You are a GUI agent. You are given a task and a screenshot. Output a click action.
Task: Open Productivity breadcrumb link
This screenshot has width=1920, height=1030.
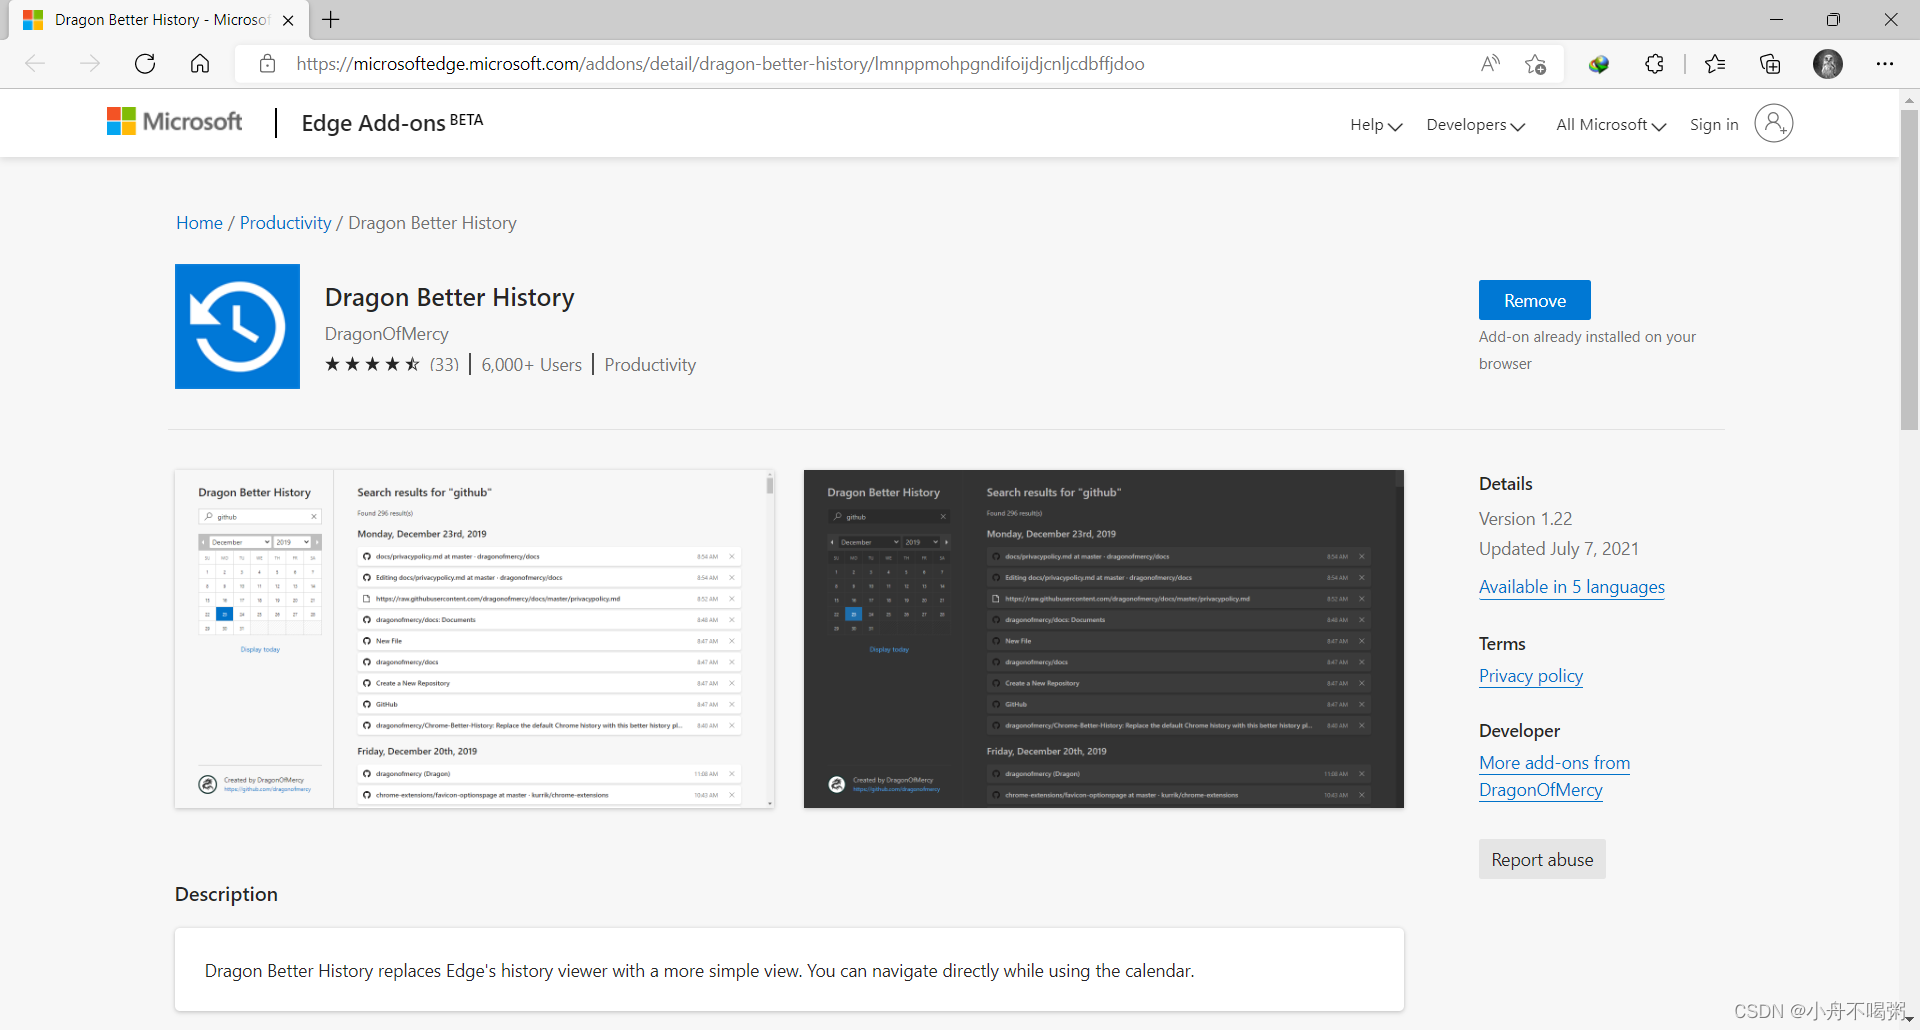pyautogui.click(x=285, y=223)
